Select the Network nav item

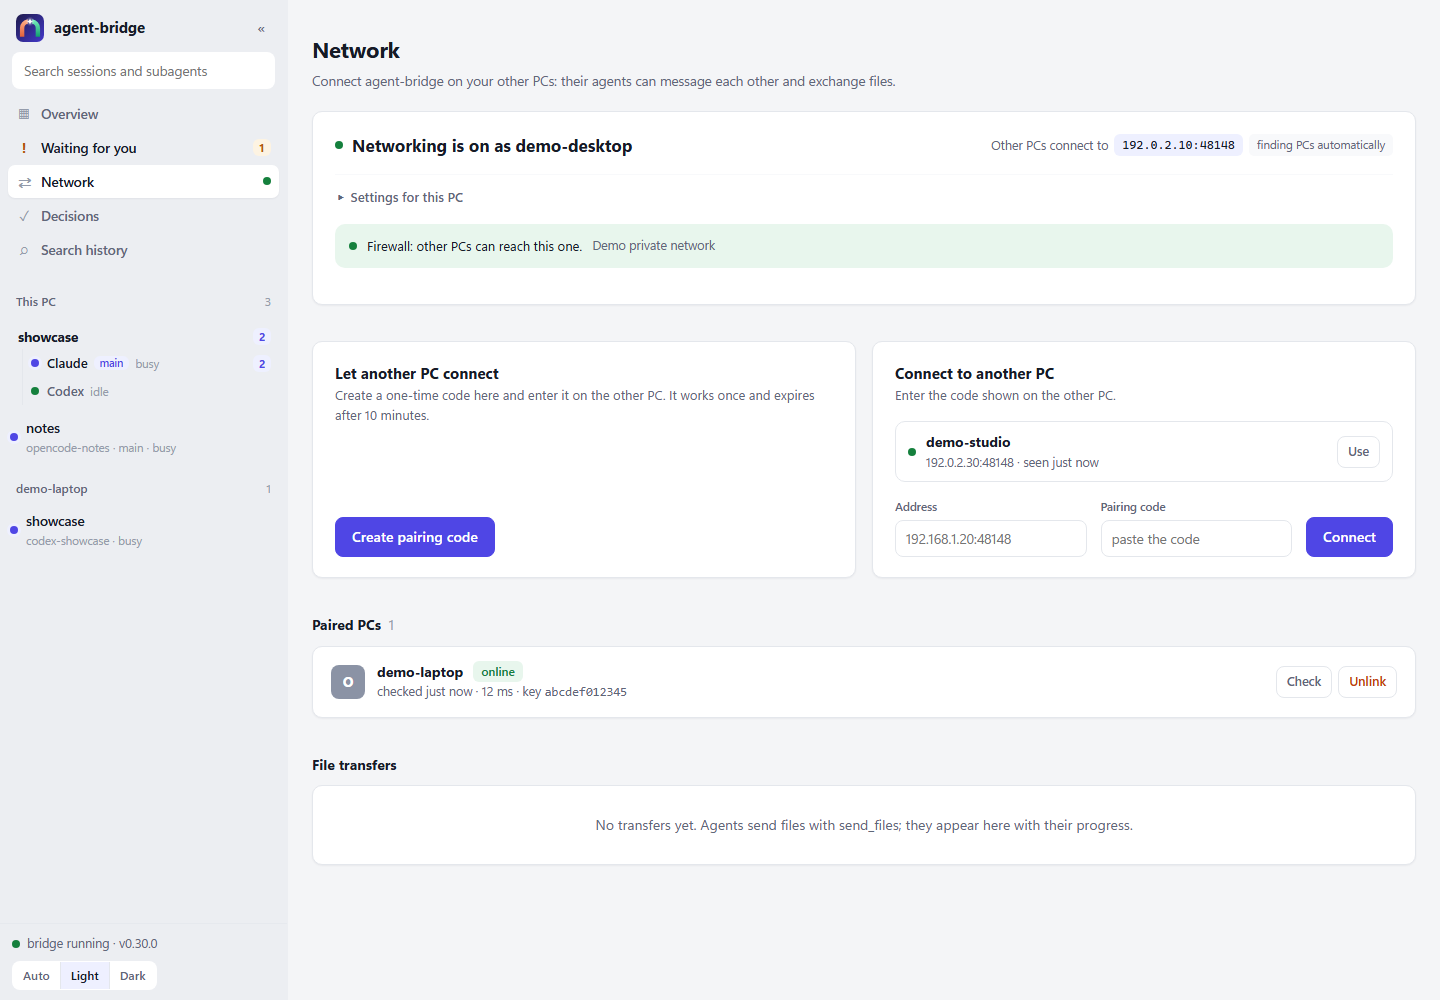coord(143,182)
